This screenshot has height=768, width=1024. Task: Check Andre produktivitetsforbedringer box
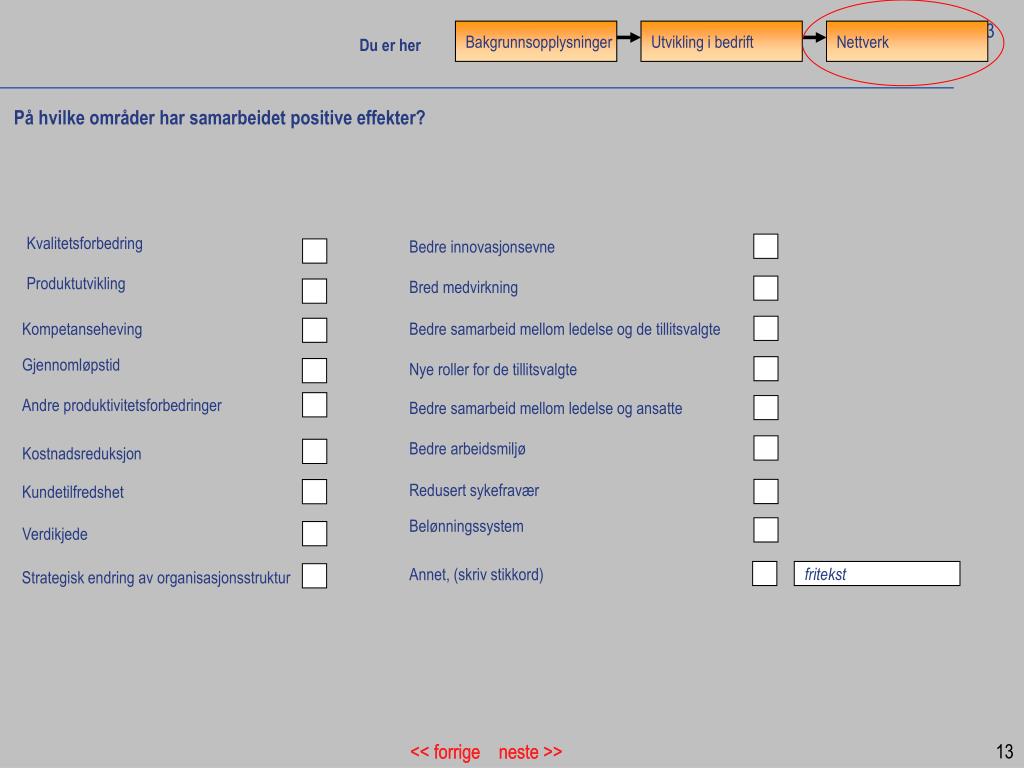(x=314, y=405)
